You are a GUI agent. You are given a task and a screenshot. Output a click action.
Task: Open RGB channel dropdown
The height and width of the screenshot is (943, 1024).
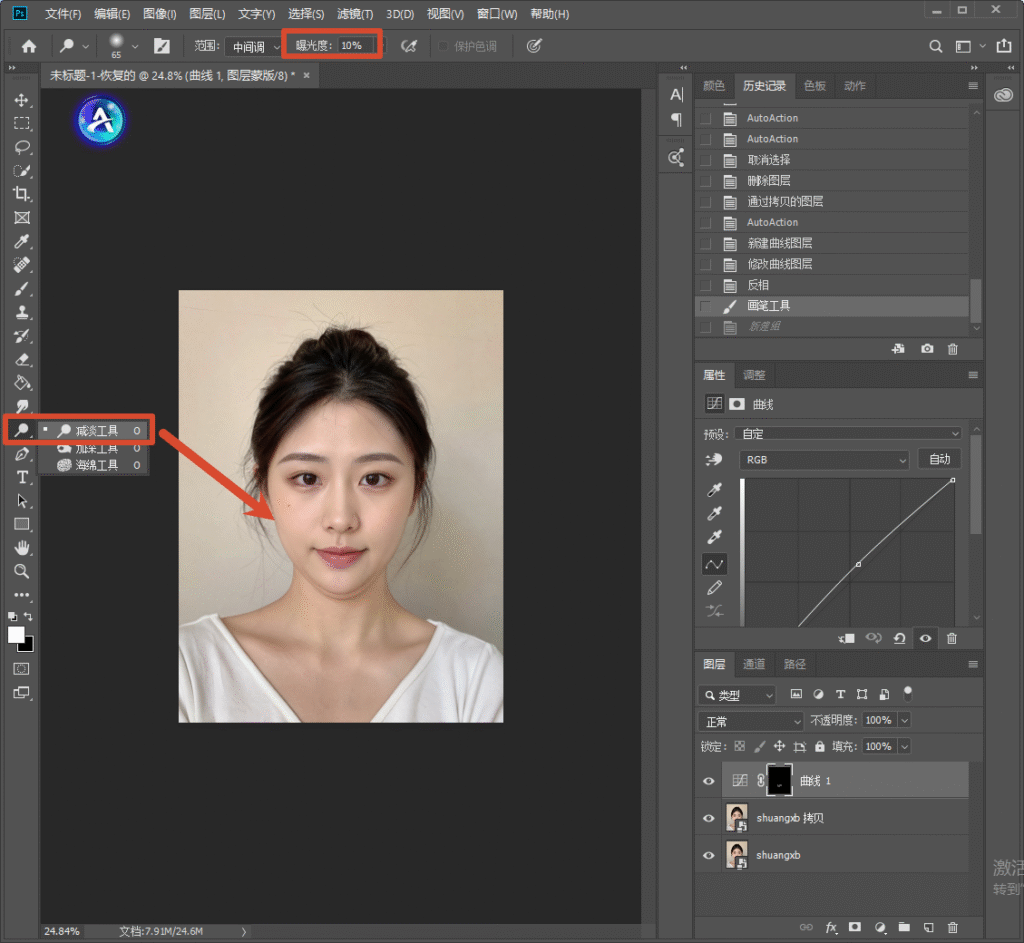pos(824,460)
